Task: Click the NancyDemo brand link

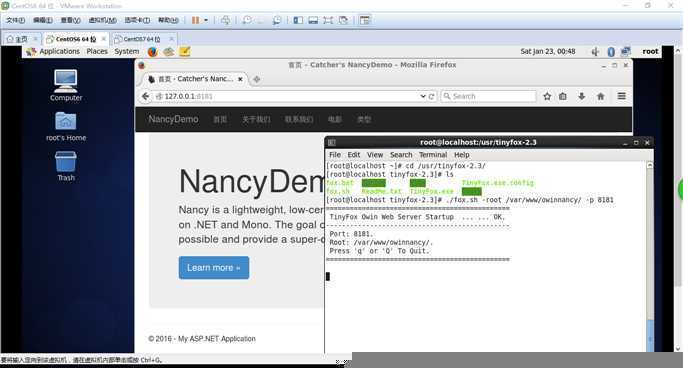Action: 173,119
